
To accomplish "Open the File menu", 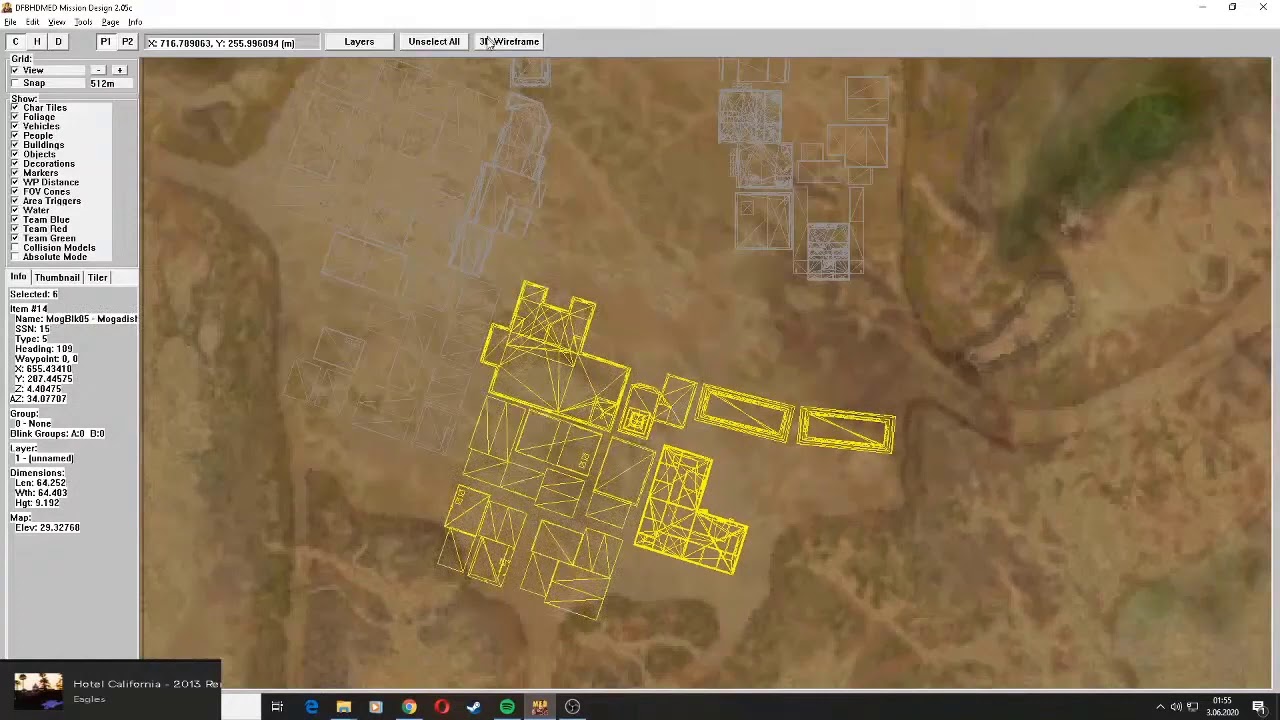I will pos(10,22).
